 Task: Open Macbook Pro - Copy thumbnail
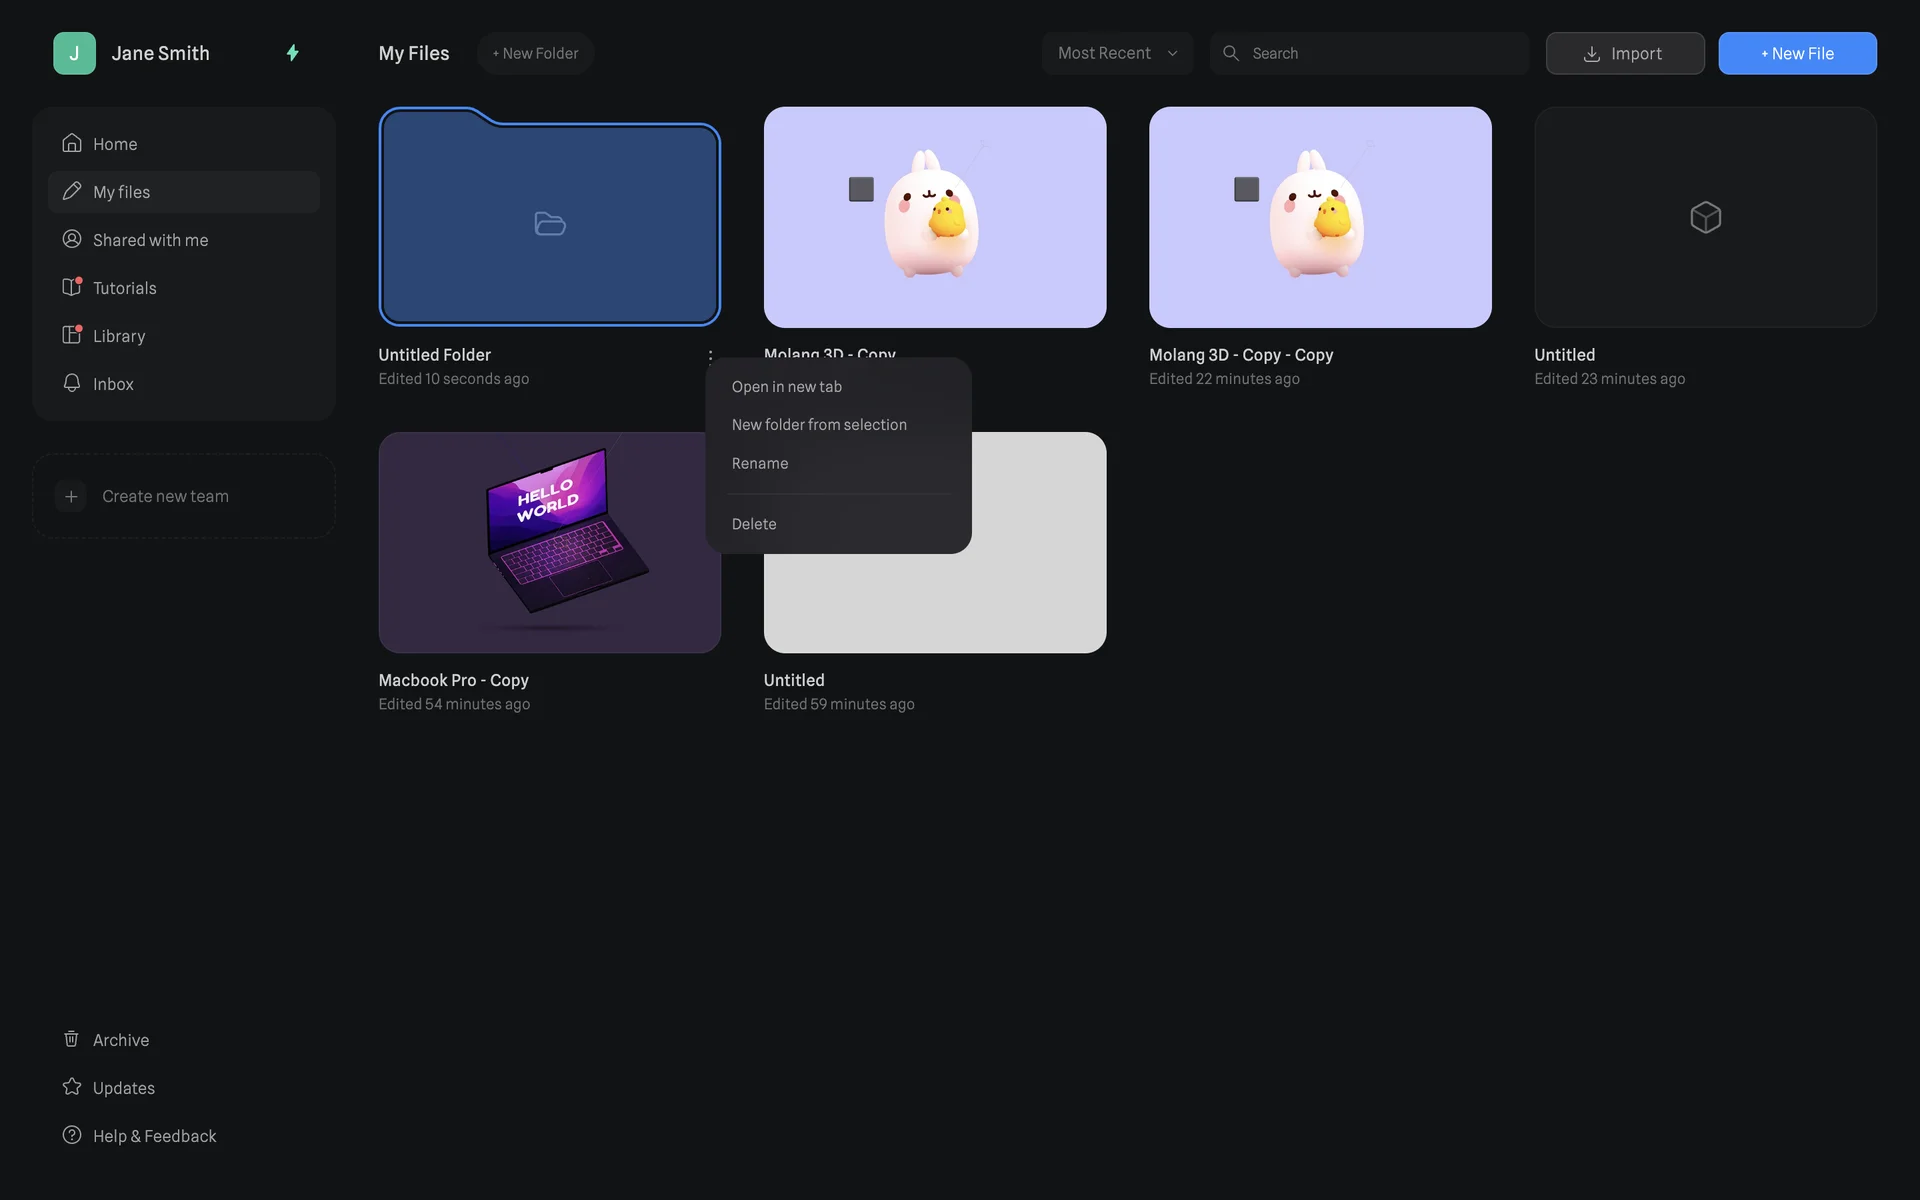(549, 543)
